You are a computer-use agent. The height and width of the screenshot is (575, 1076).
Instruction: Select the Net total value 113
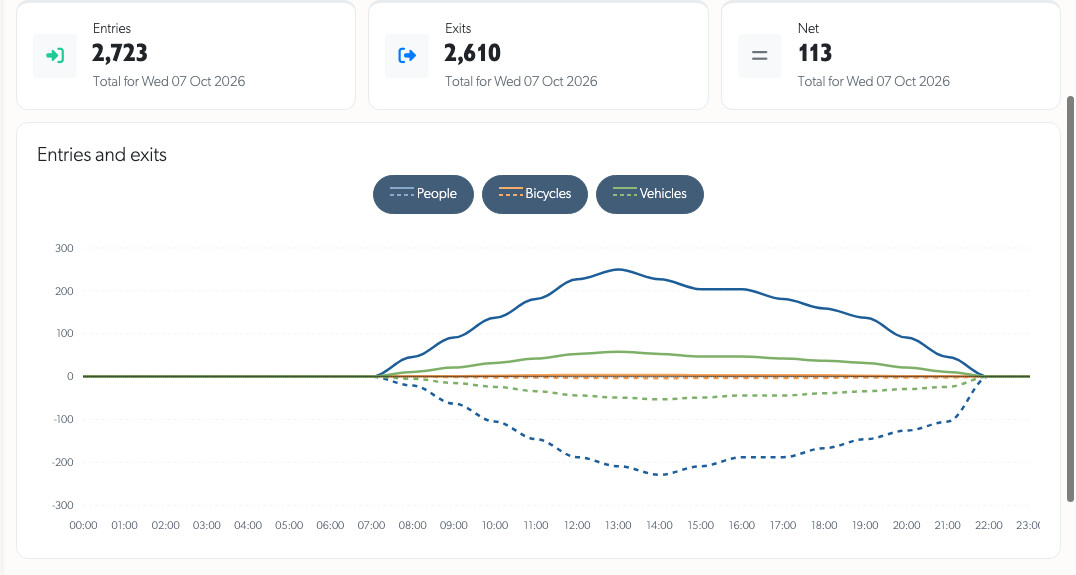[x=815, y=53]
